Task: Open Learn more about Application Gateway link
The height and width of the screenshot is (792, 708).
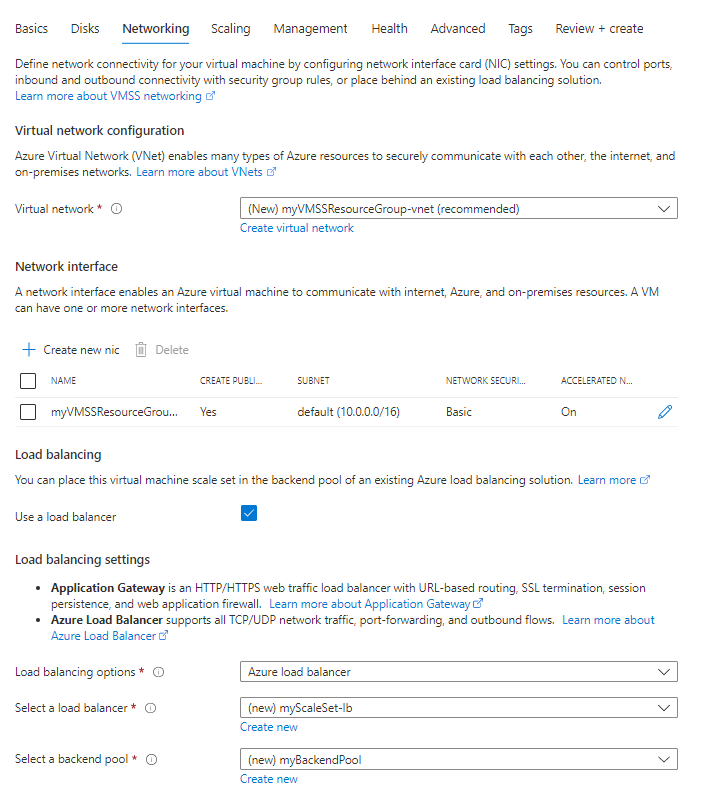Action: point(369,604)
